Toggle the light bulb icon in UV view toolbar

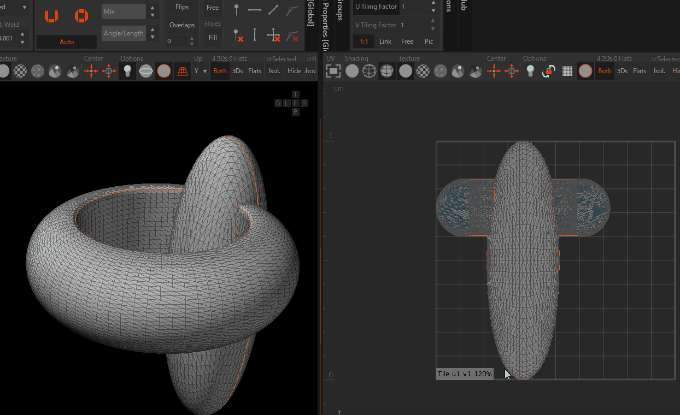click(530, 71)
